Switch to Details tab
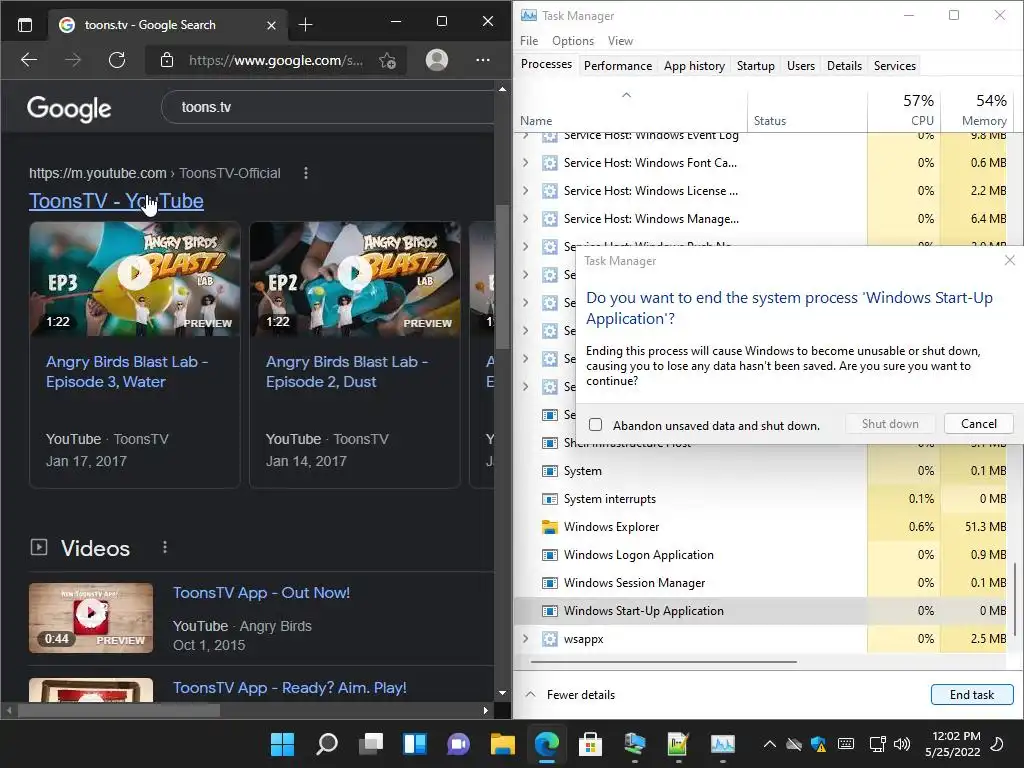The image size is (1024, 768). click(844, 65)
